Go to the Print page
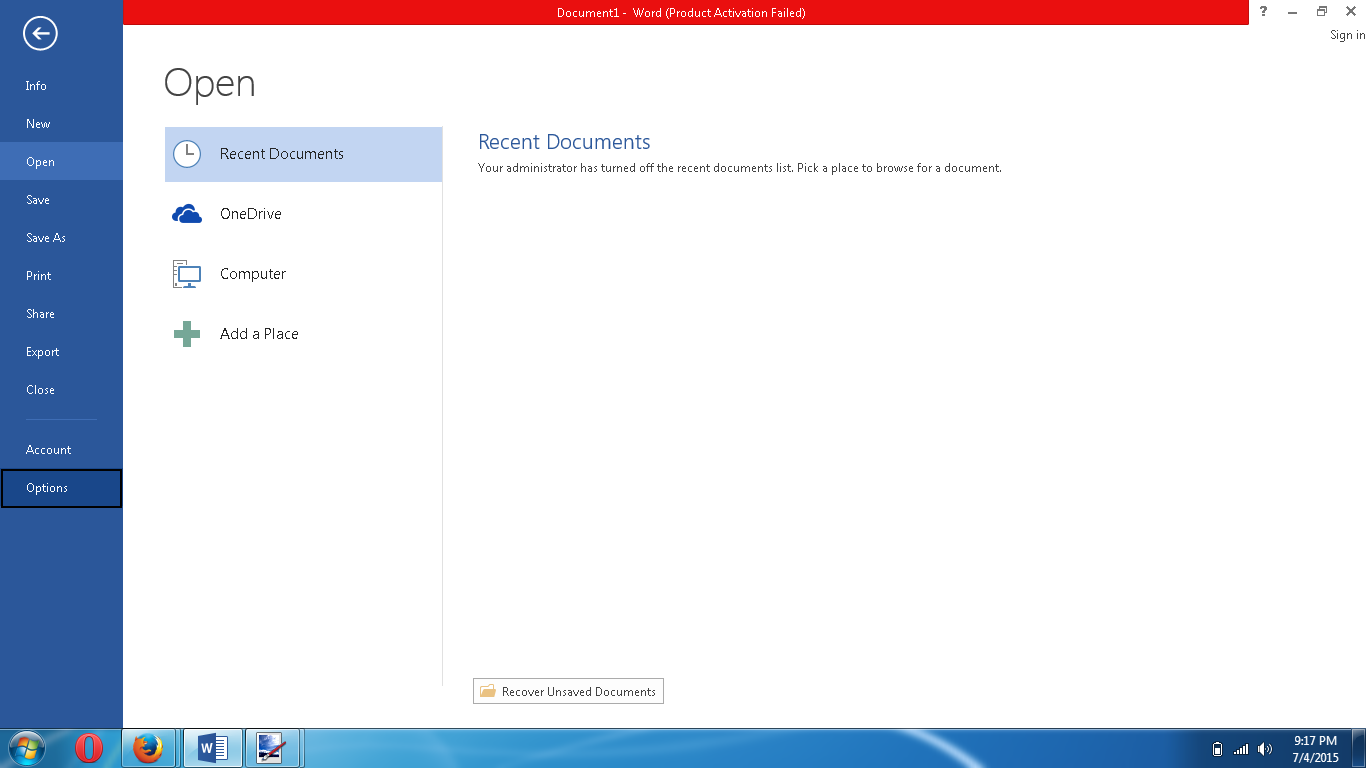This screenshot has height=768, width=1366. [61, 276]
